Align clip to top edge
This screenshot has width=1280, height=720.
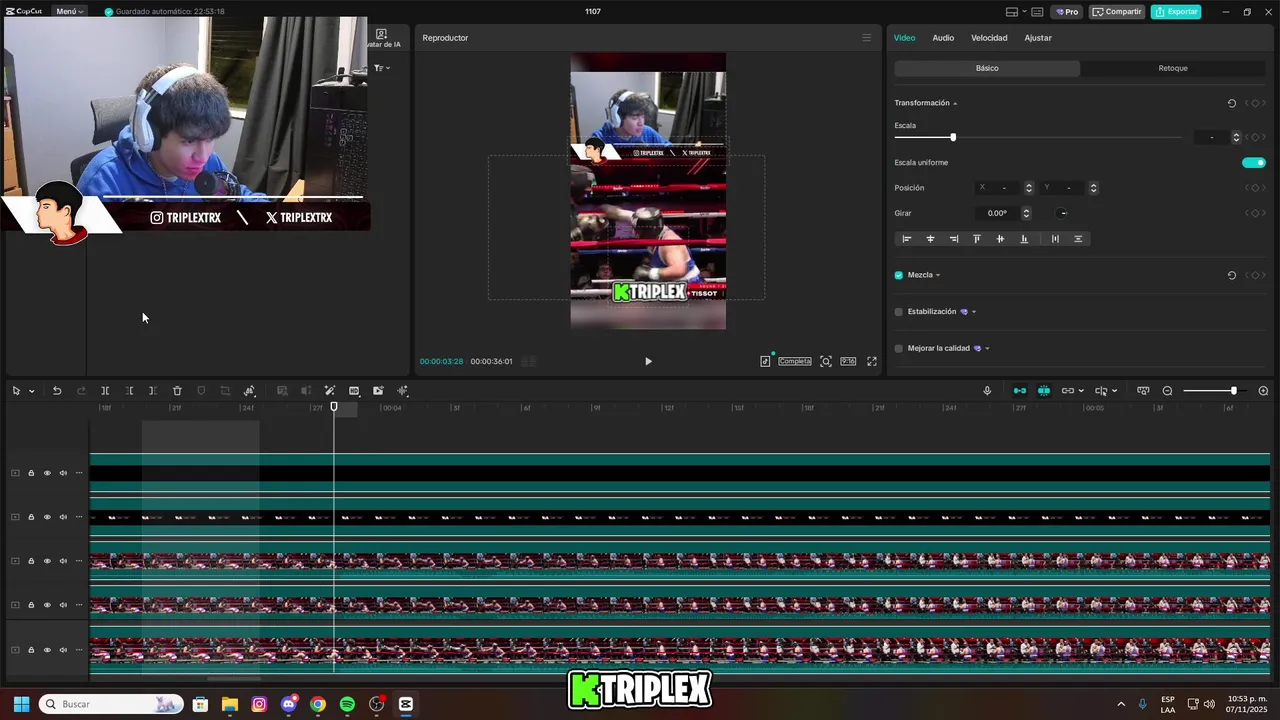(x=977, y=239)
